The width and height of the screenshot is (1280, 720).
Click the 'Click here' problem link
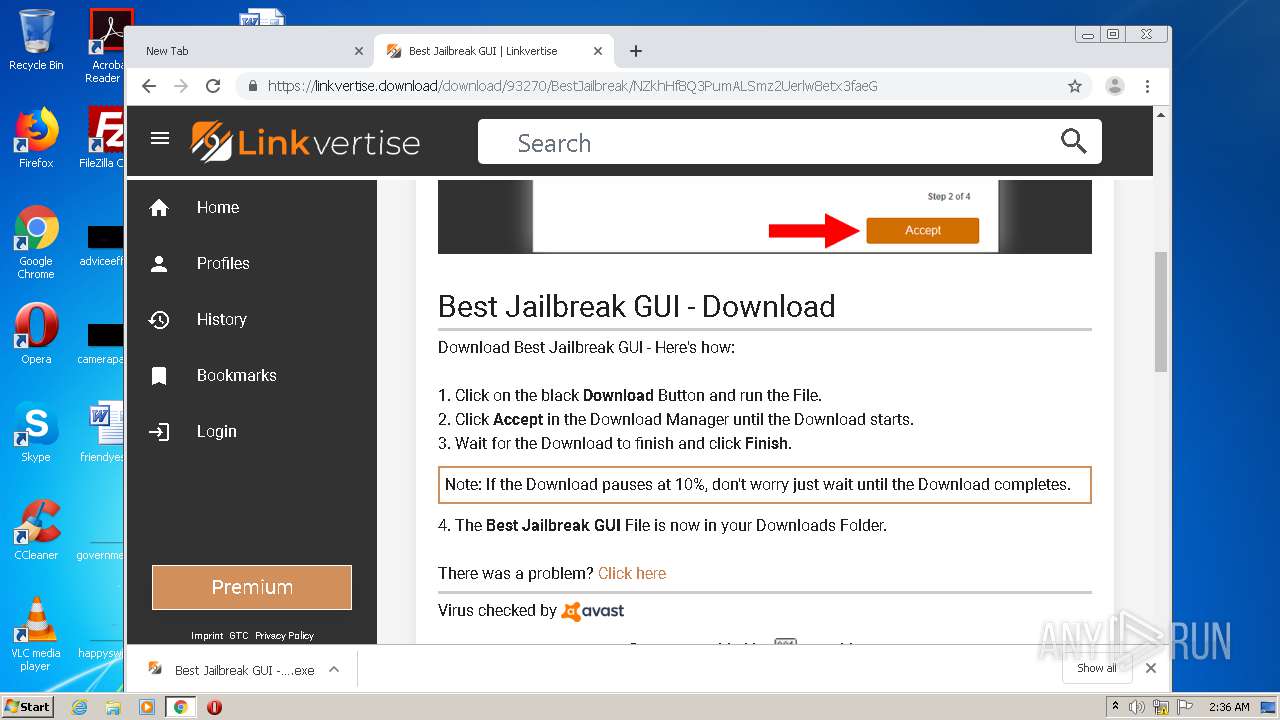pos(632,573)
